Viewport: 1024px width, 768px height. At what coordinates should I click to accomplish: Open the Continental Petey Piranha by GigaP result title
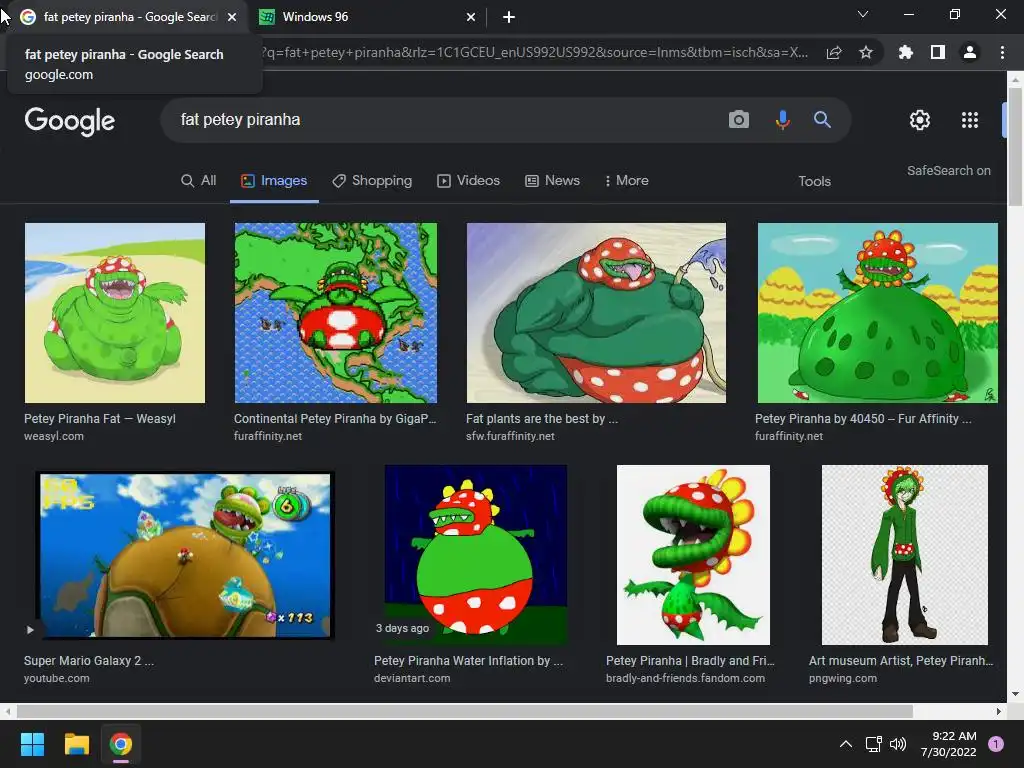[x=335, y=419]
